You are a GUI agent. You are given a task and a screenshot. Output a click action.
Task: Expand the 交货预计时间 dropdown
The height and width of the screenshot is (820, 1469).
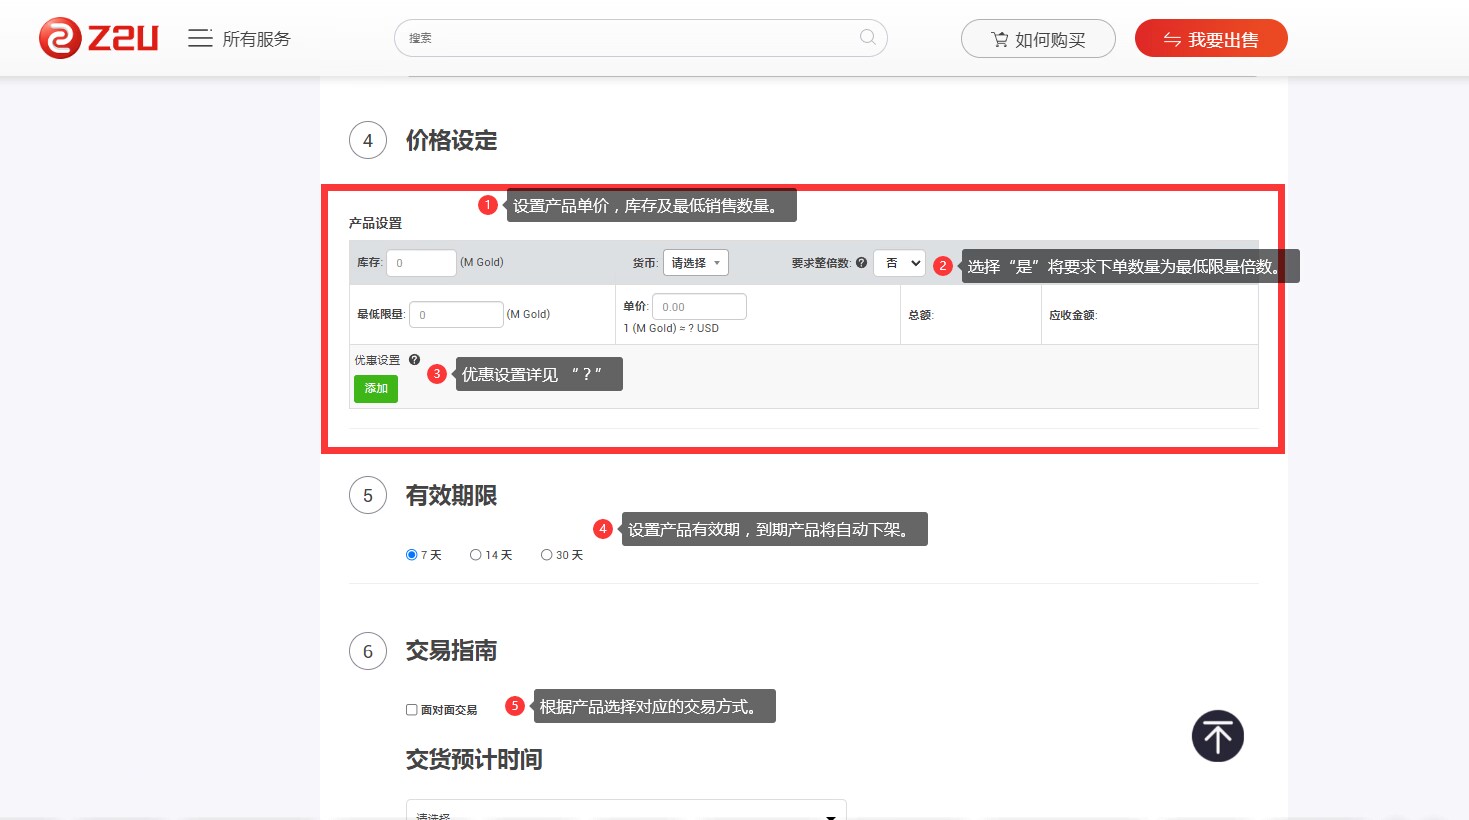click(626, 811)
